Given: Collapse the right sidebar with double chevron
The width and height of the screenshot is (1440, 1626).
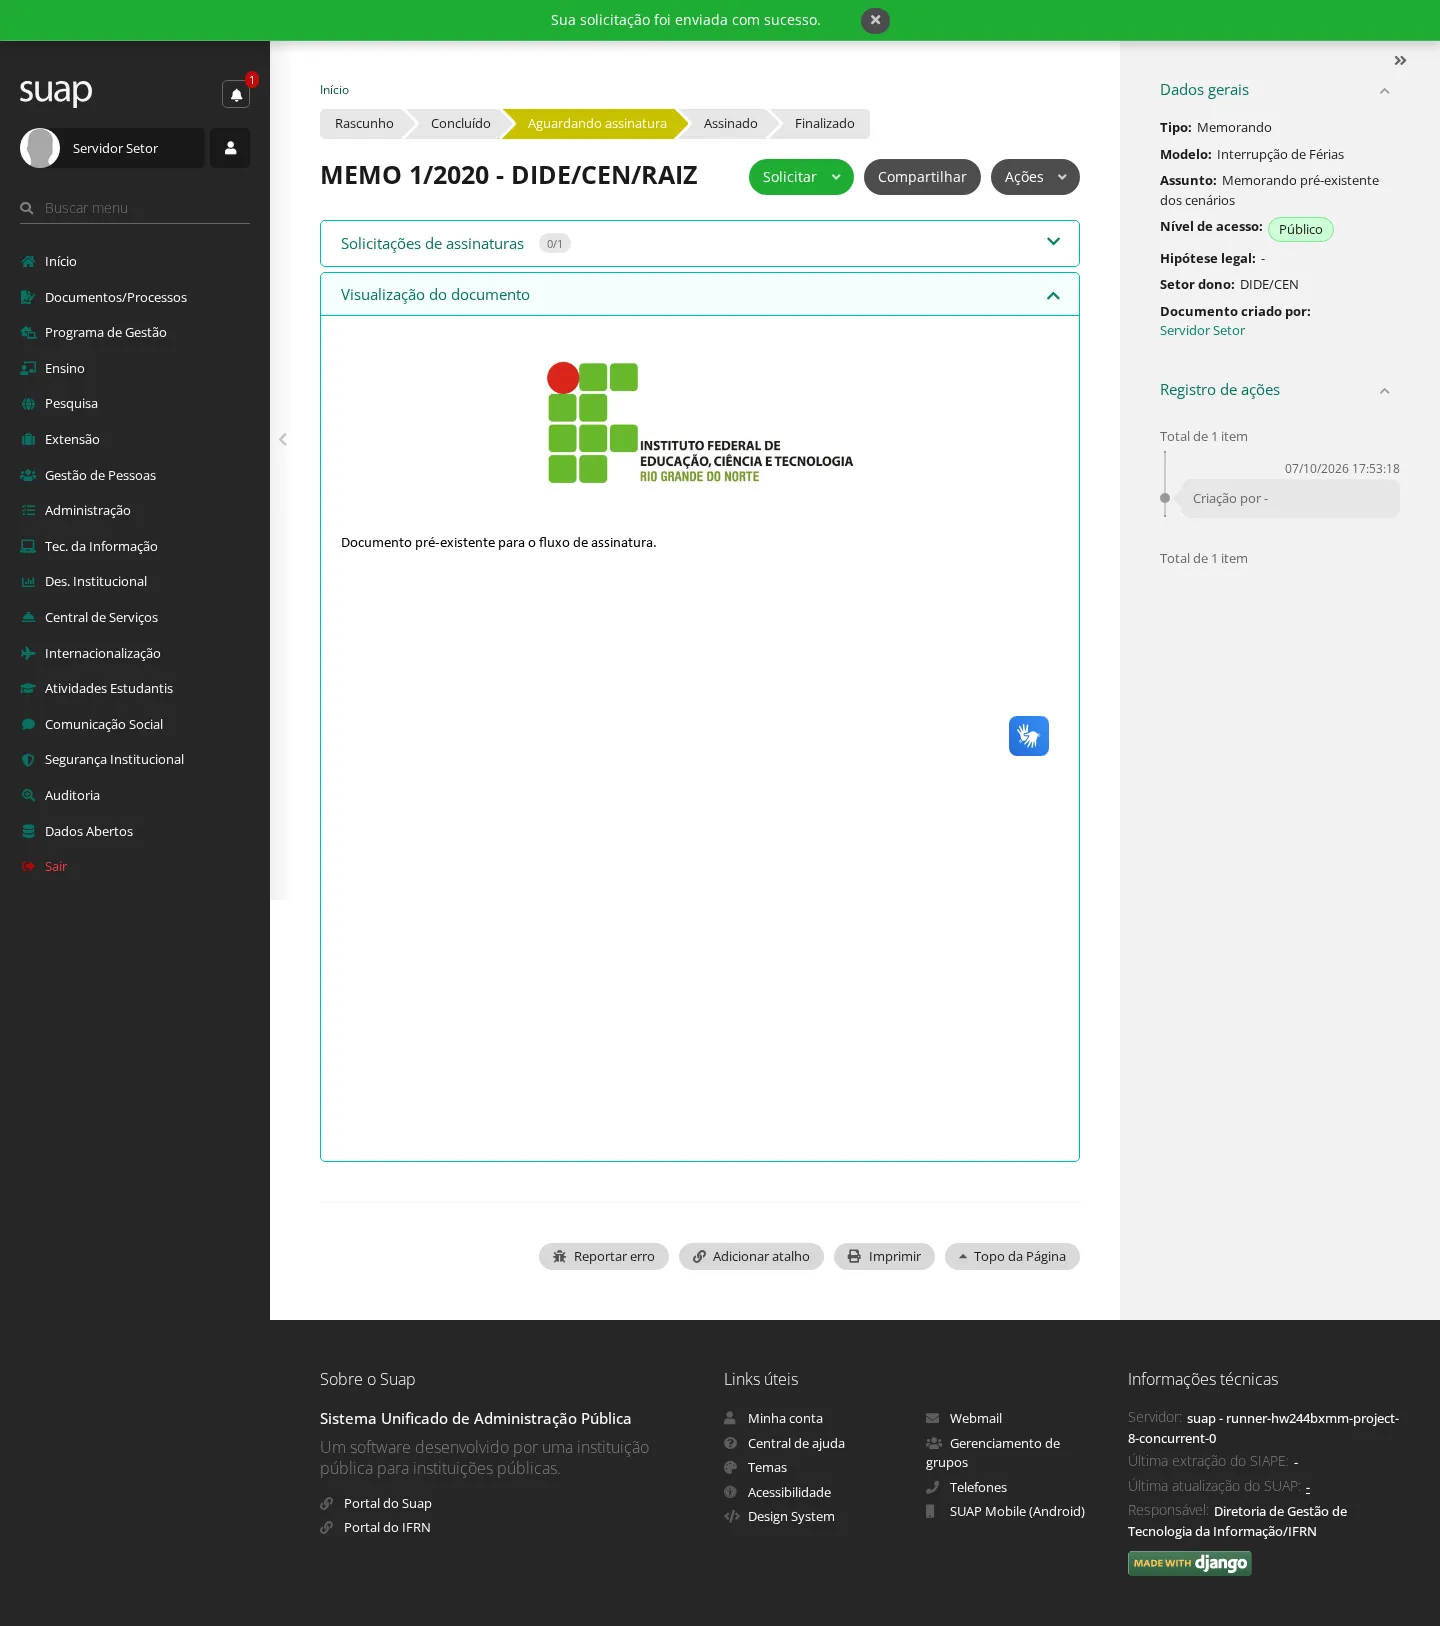Looking at the screenshot, I should [x=1400, y=61].
